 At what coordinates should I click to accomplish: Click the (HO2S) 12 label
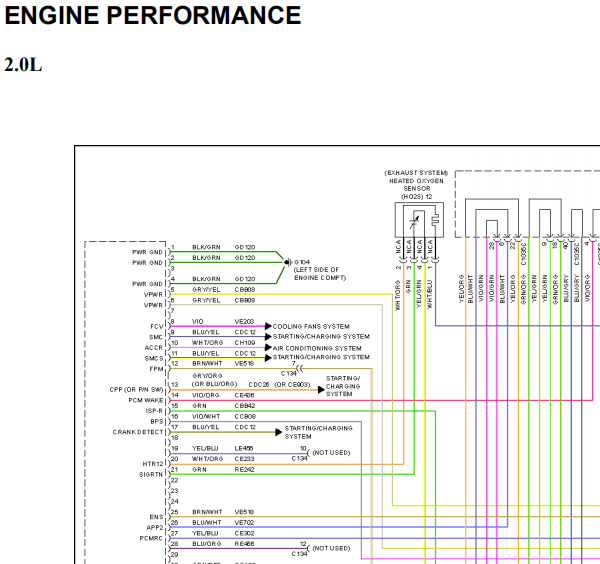click(x=416, y=197)
